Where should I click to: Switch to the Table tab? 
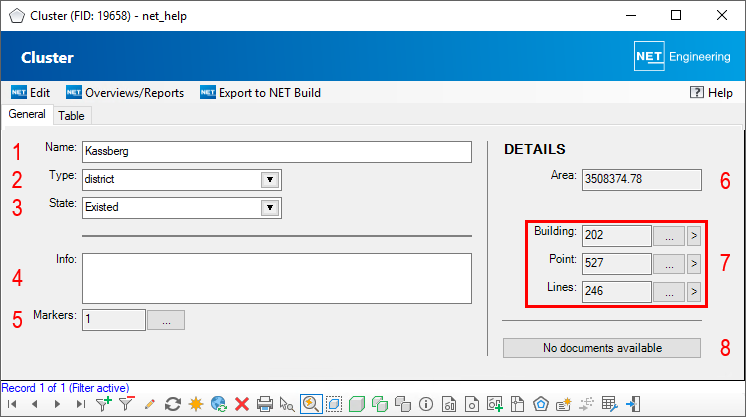coord(71,116)
